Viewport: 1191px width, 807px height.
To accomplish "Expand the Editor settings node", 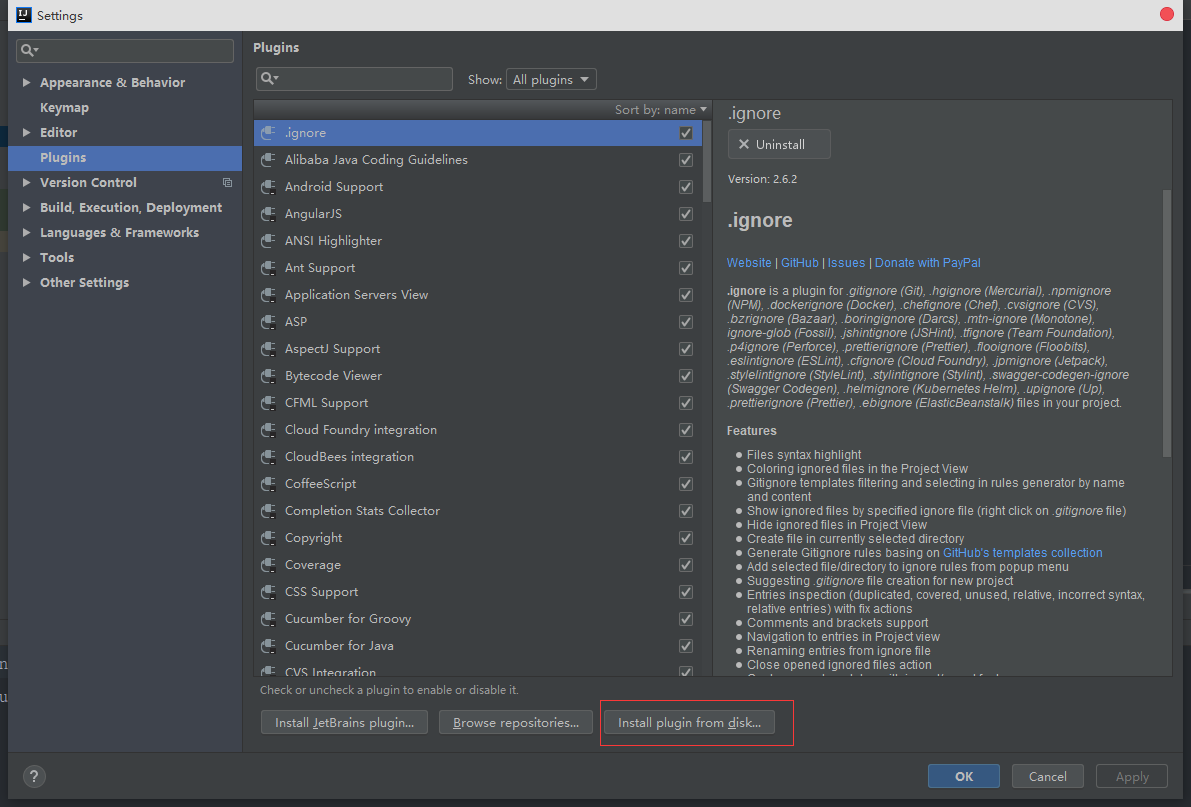I will point(27,132).
